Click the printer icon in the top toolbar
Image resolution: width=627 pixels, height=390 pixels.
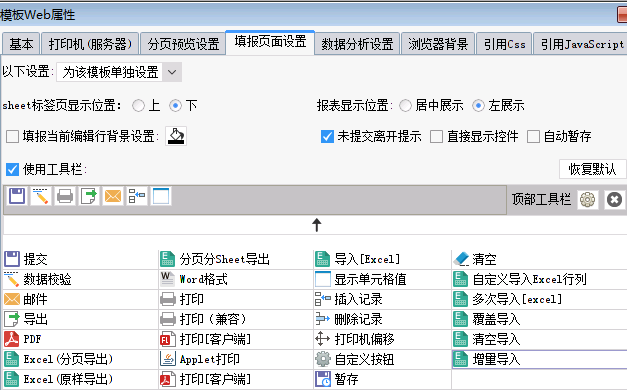pos(65,196)
